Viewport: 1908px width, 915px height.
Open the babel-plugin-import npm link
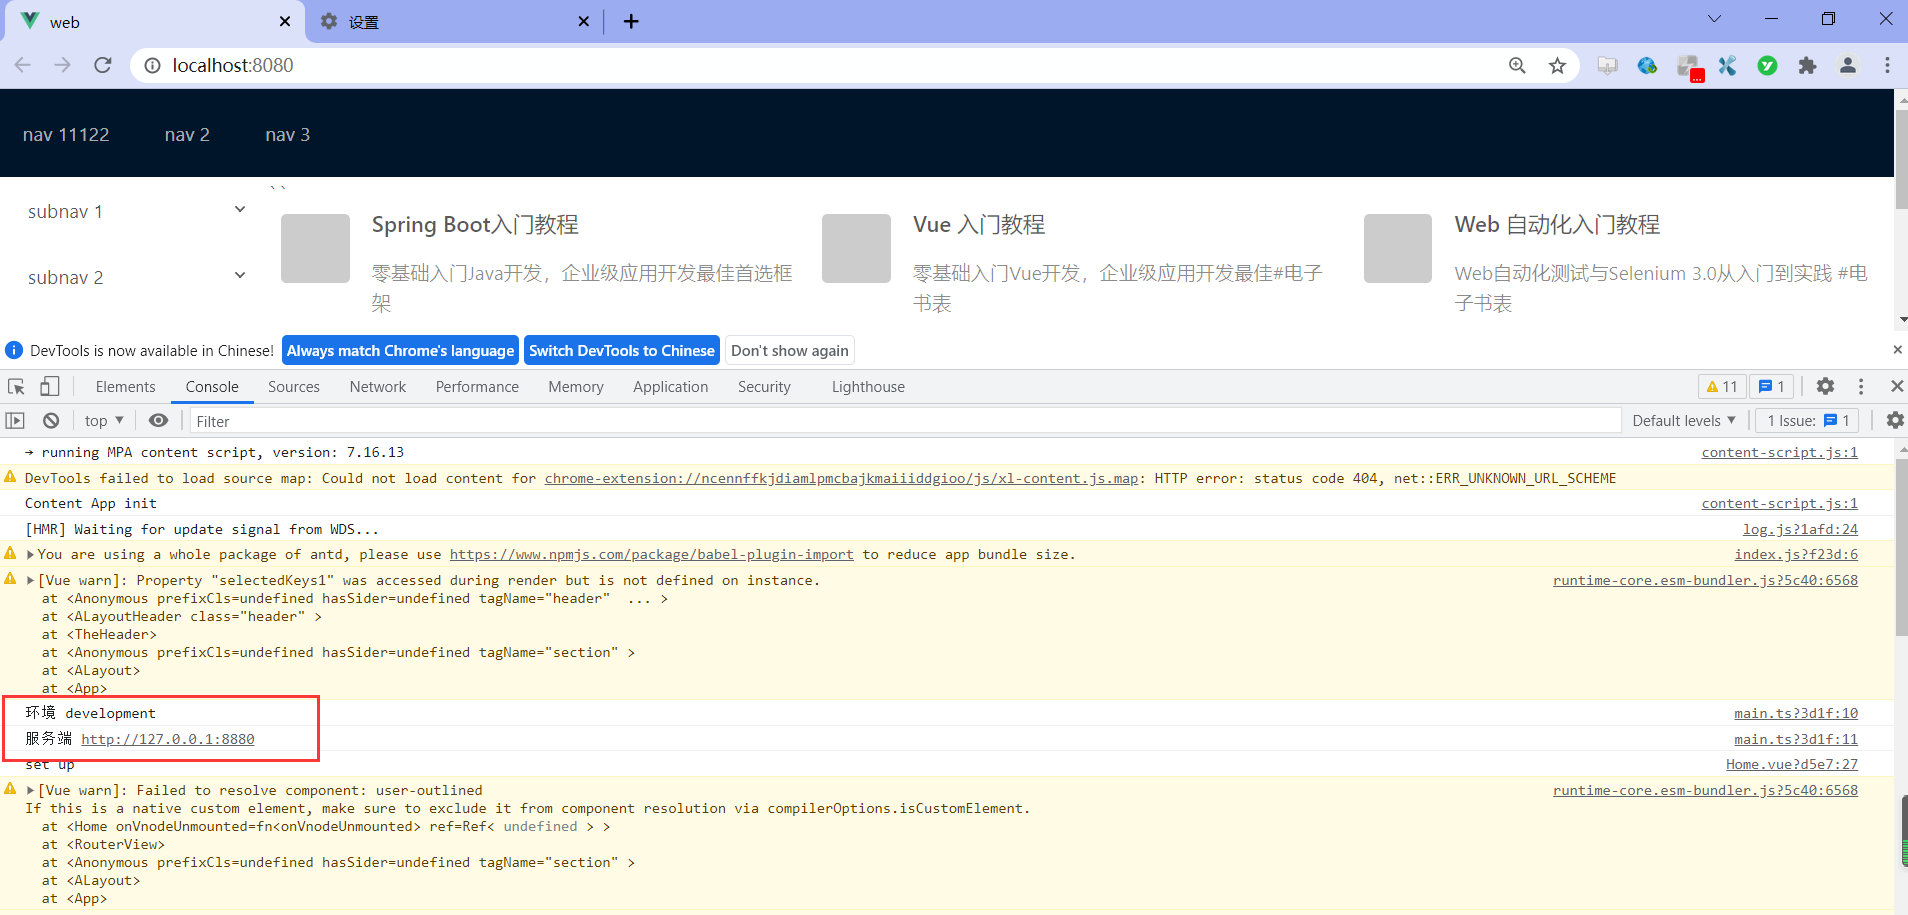pyautogui.click(x=652, y=555)
